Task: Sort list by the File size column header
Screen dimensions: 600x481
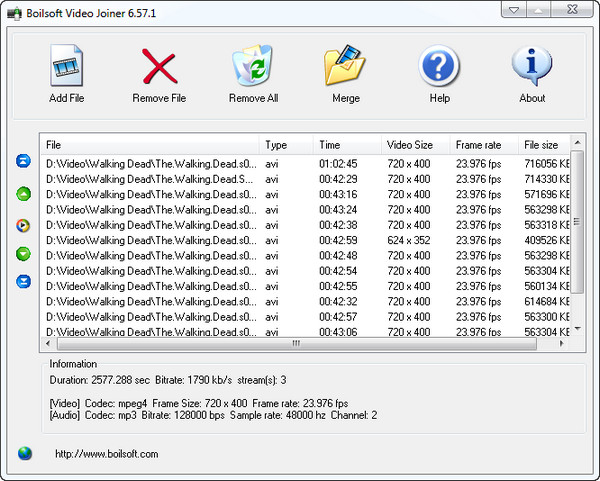Action: (544, 145)
